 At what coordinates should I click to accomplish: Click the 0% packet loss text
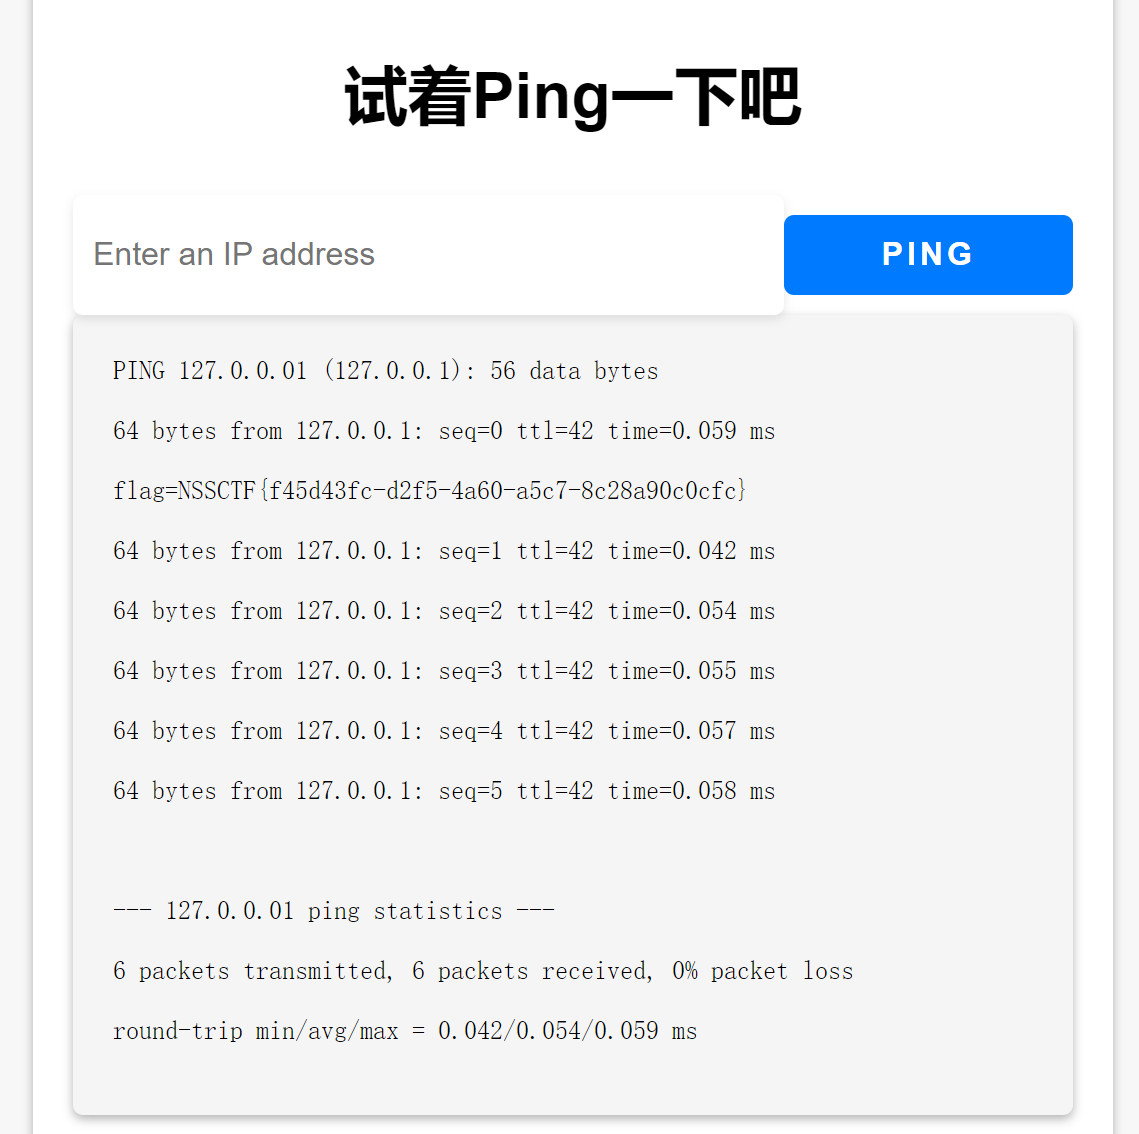pyautogui.click(x=763, y=971)
